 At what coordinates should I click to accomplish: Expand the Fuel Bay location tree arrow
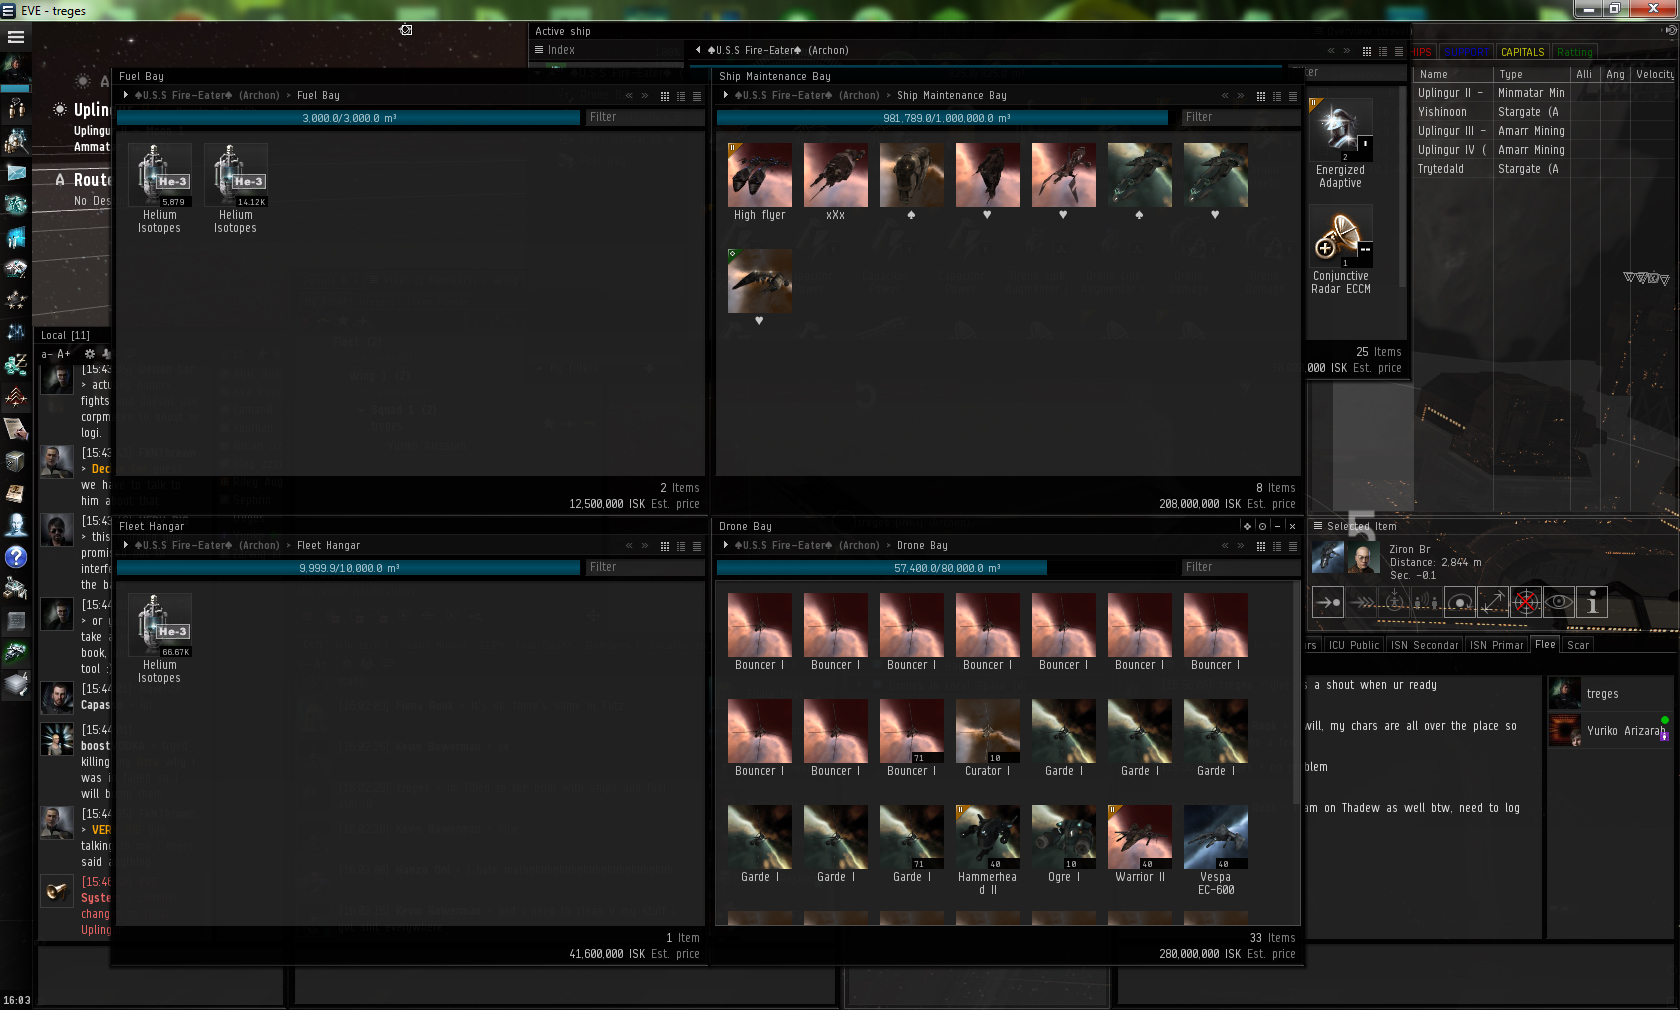pos(125,95)
